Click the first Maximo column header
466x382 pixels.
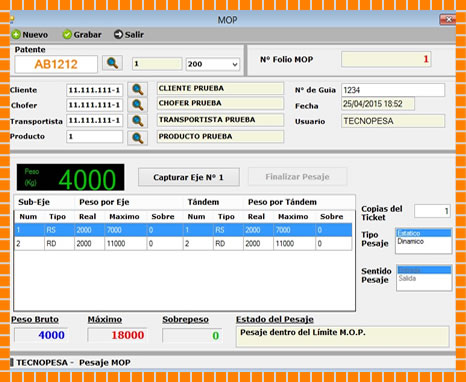pos(124,217)
